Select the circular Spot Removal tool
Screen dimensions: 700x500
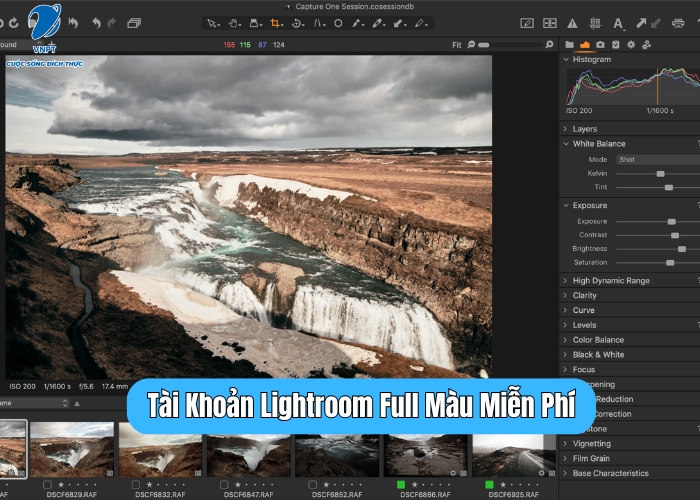338,23
